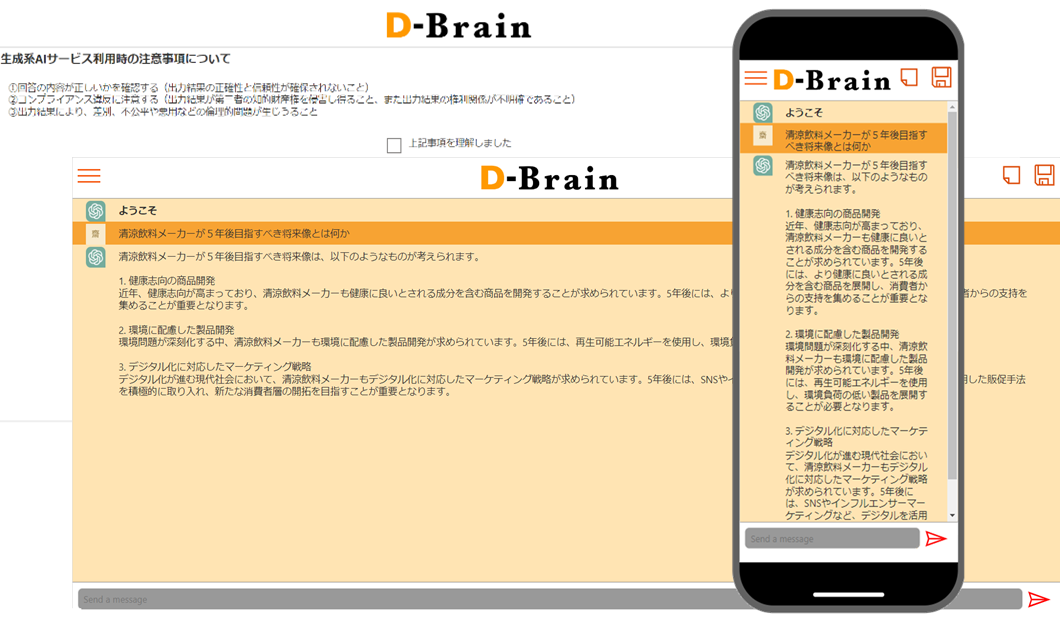Click the mobile Send a message input field

tap(830, 538)
